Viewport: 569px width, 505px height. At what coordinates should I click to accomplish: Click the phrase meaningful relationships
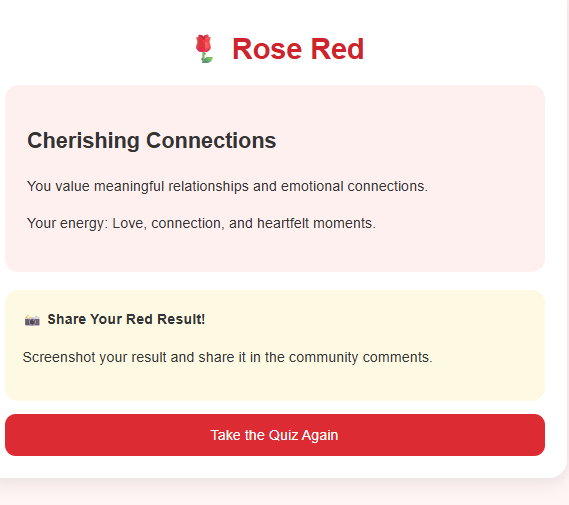coord(171,186)
